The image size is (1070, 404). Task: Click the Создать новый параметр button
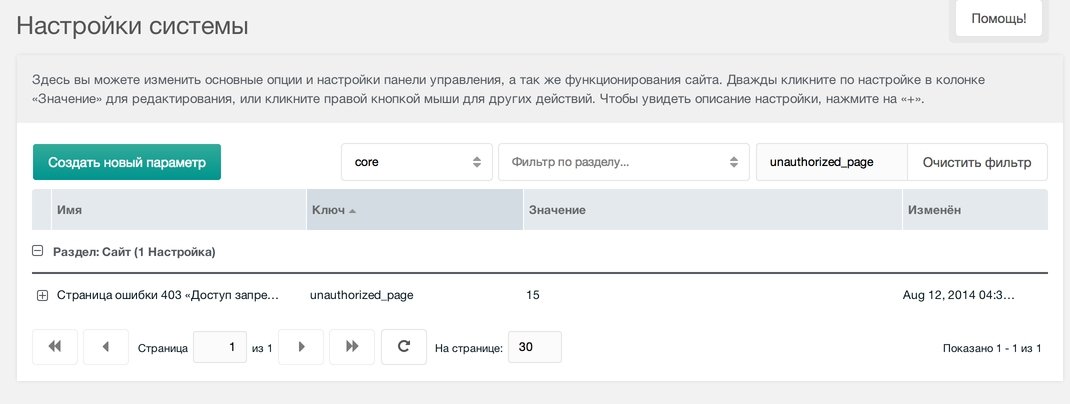tap(127, 162)
